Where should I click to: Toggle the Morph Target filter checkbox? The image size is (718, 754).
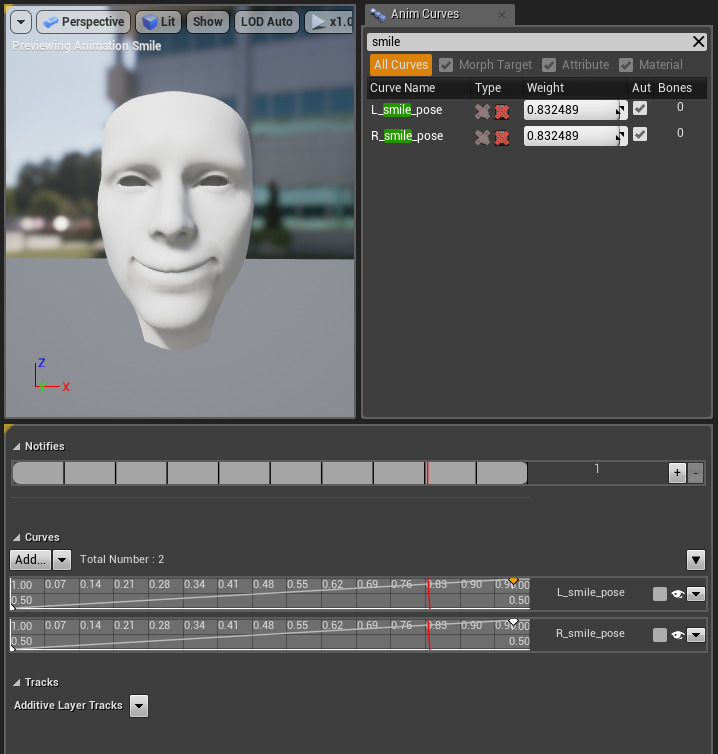pyautogui.click(x=446, y=65)
